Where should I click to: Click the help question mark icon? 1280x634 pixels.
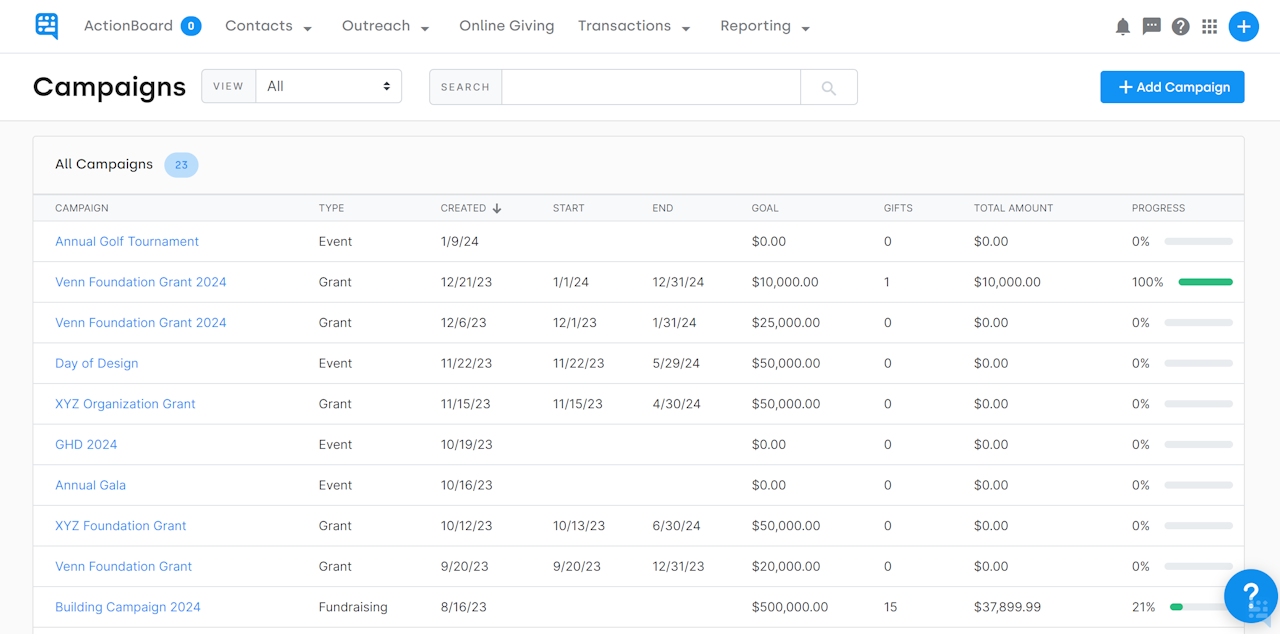1180,26
